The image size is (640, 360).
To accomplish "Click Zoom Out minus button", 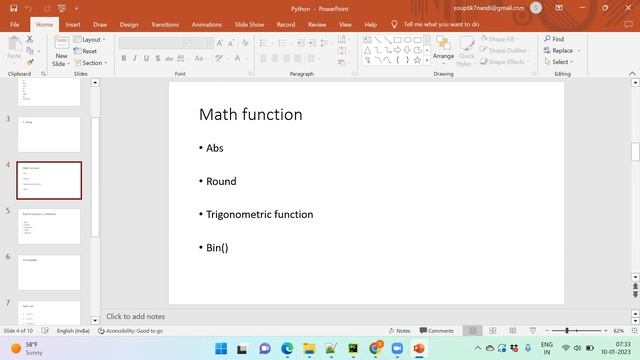I will pyautogui.click(x=547, y=331).
